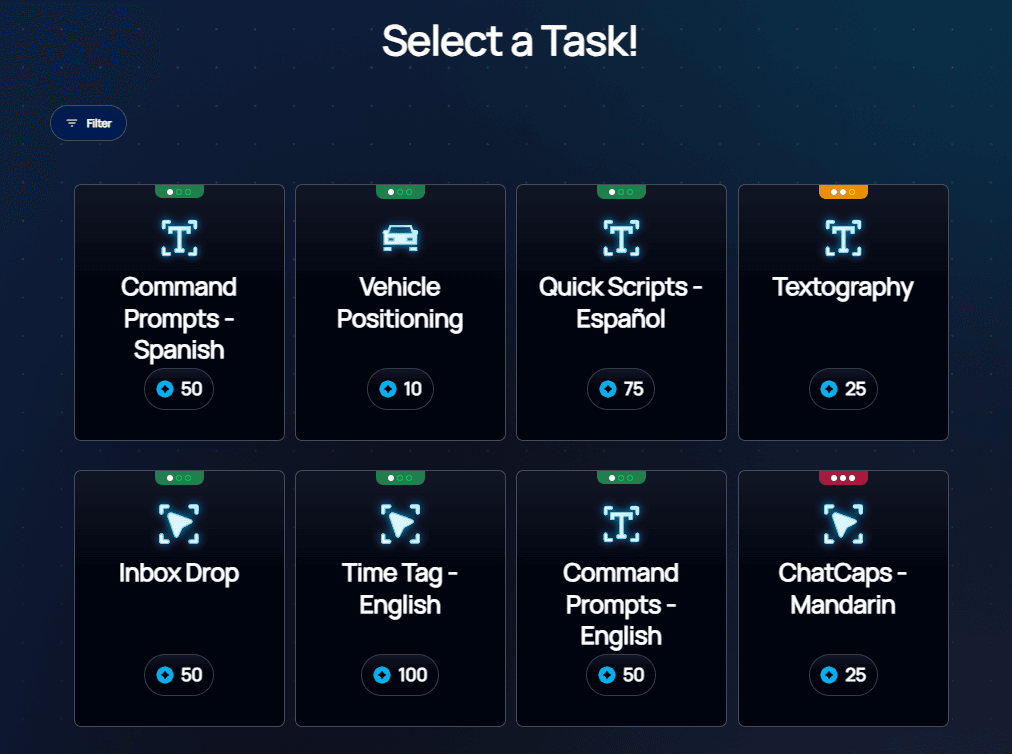Image resolution: width=1012 pixels, height=754 pixels.
Task: Click the 100 points badge on Time Tag
Action: tap(400, 675)
